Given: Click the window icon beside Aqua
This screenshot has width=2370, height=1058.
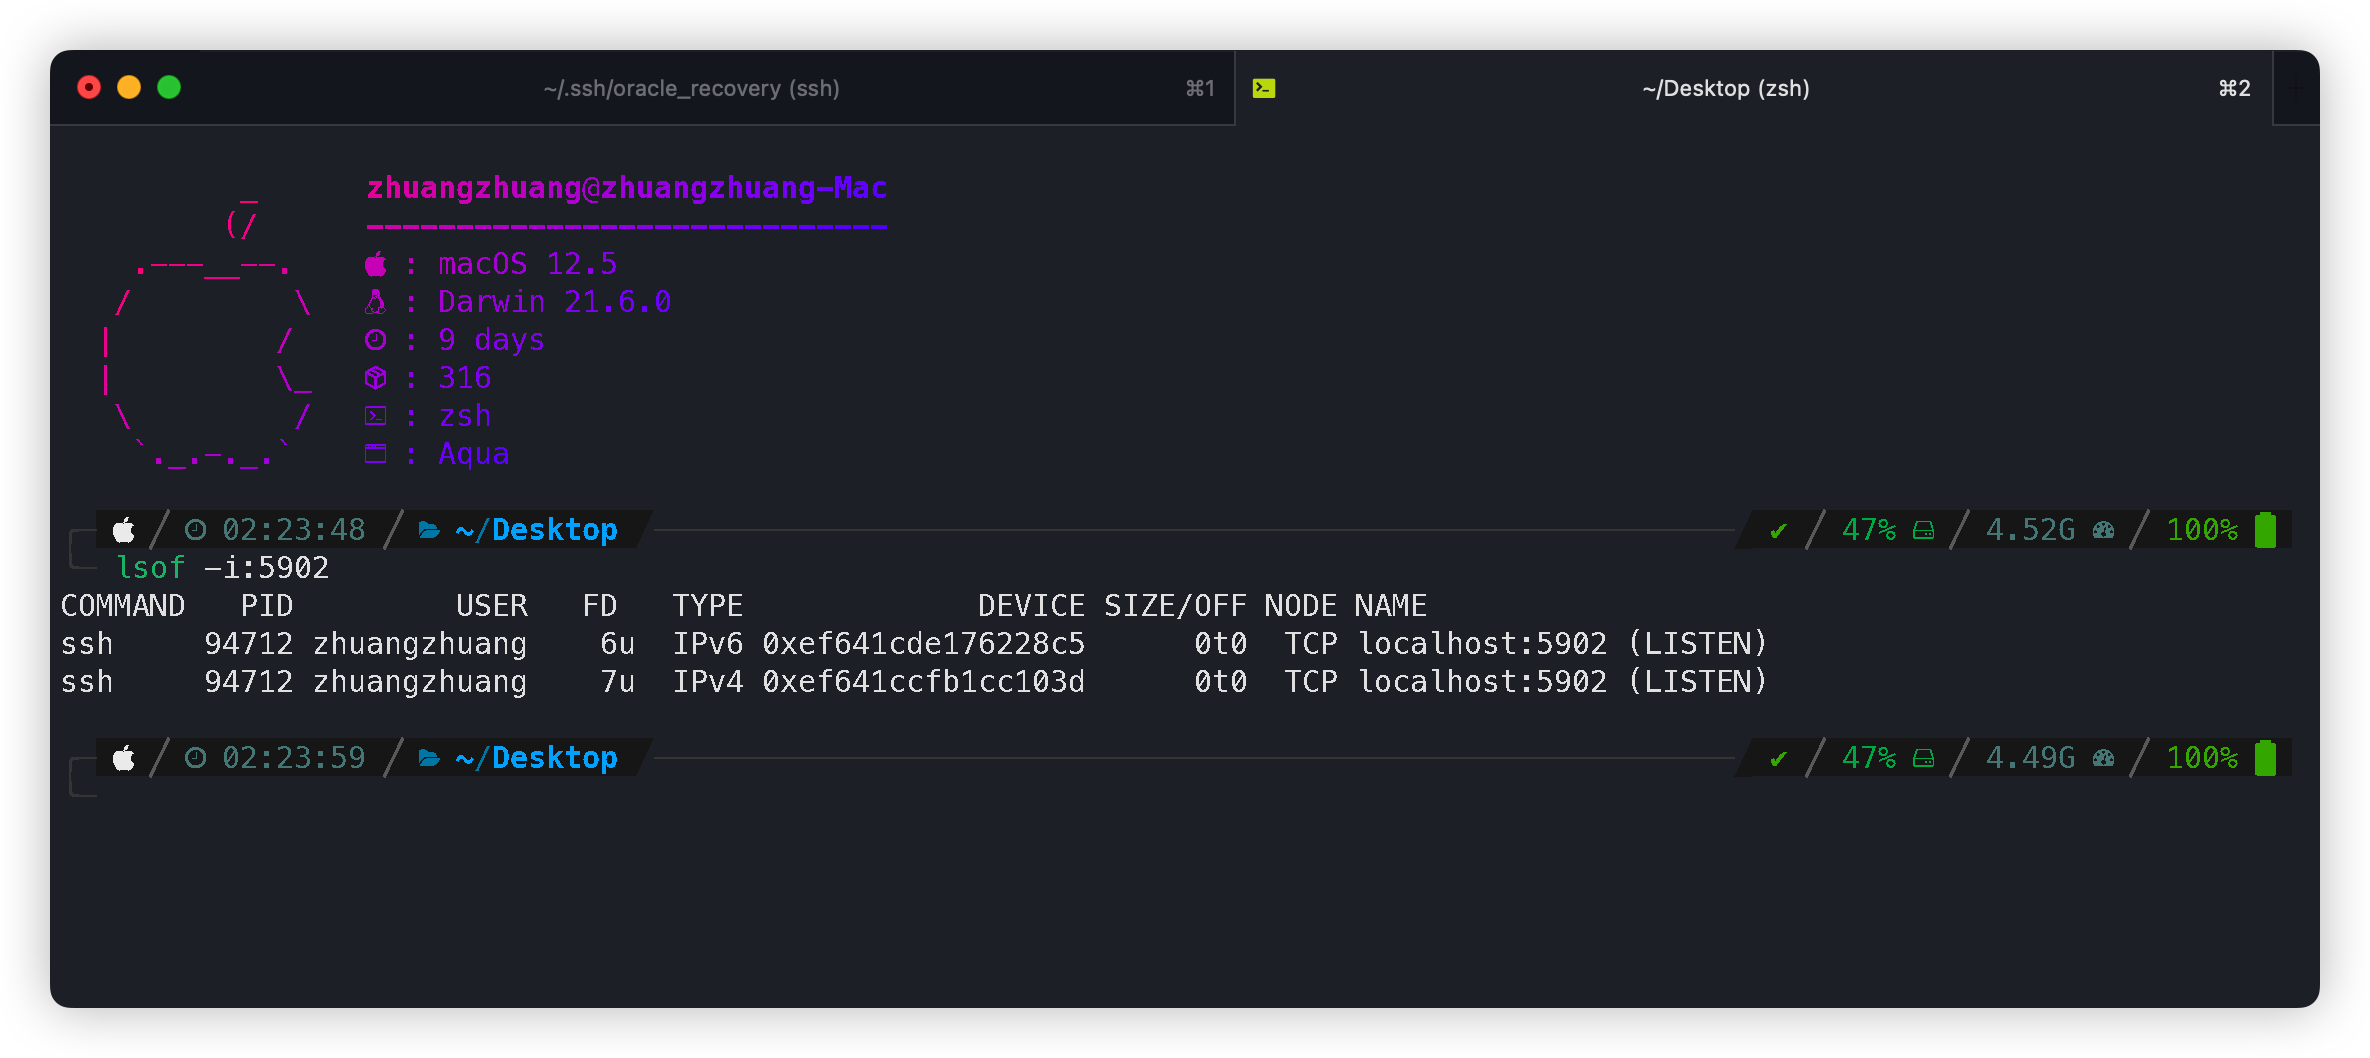Looking at the screenshot, I should (376, 454).
